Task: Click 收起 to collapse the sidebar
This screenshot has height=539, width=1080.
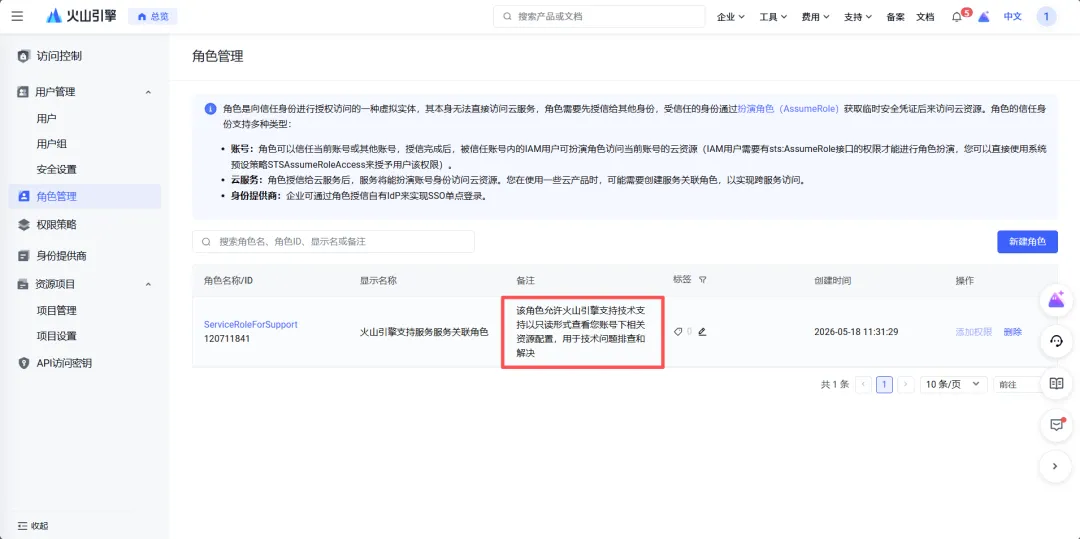Action: coord(33,525)
